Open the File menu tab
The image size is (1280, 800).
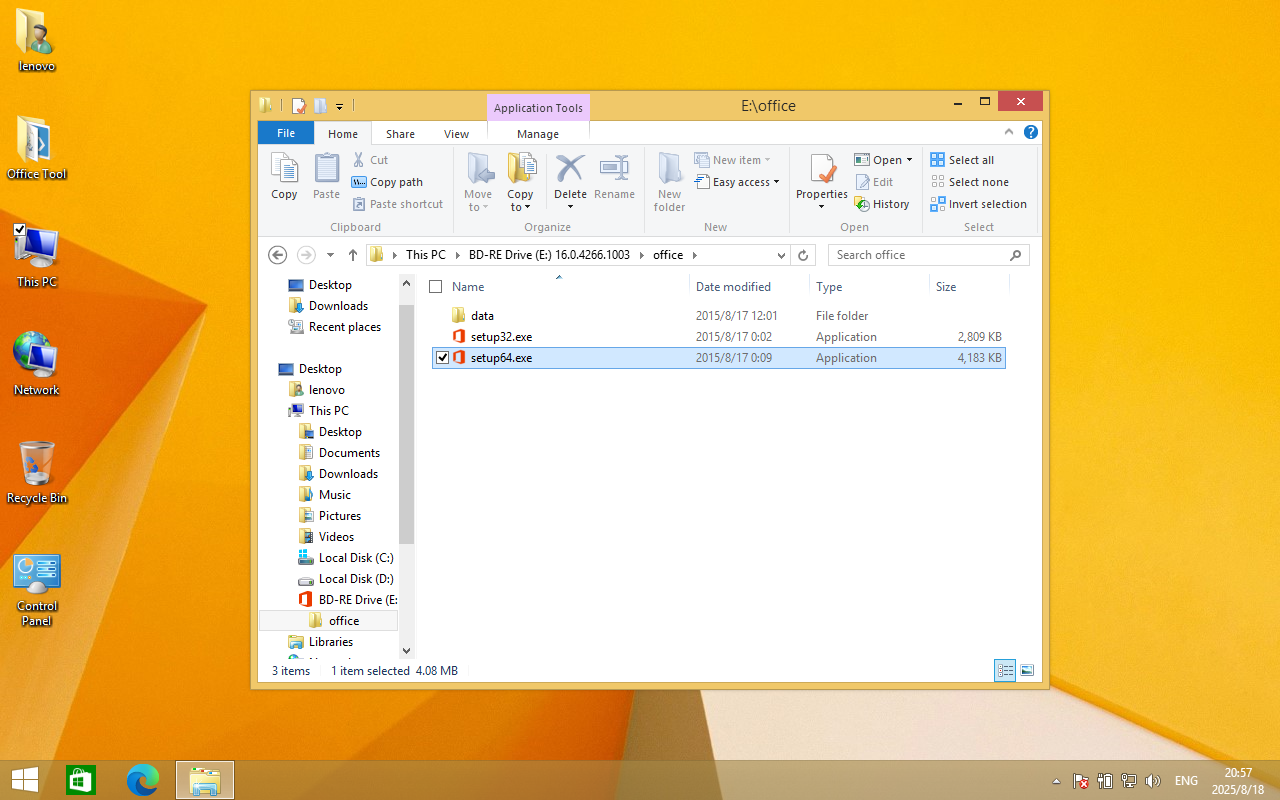(x=286, y=133)
